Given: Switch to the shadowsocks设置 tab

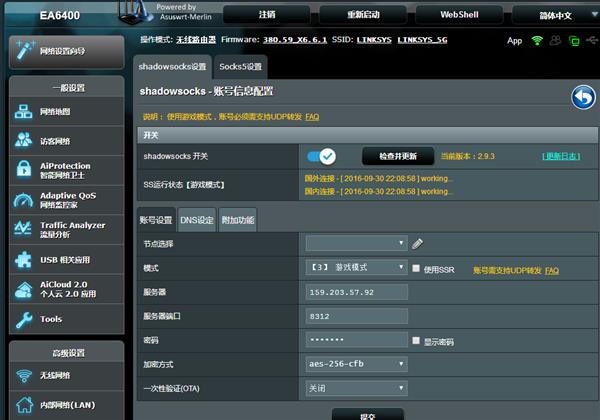Looking at the screenshot, I should [x=172, y=67].
